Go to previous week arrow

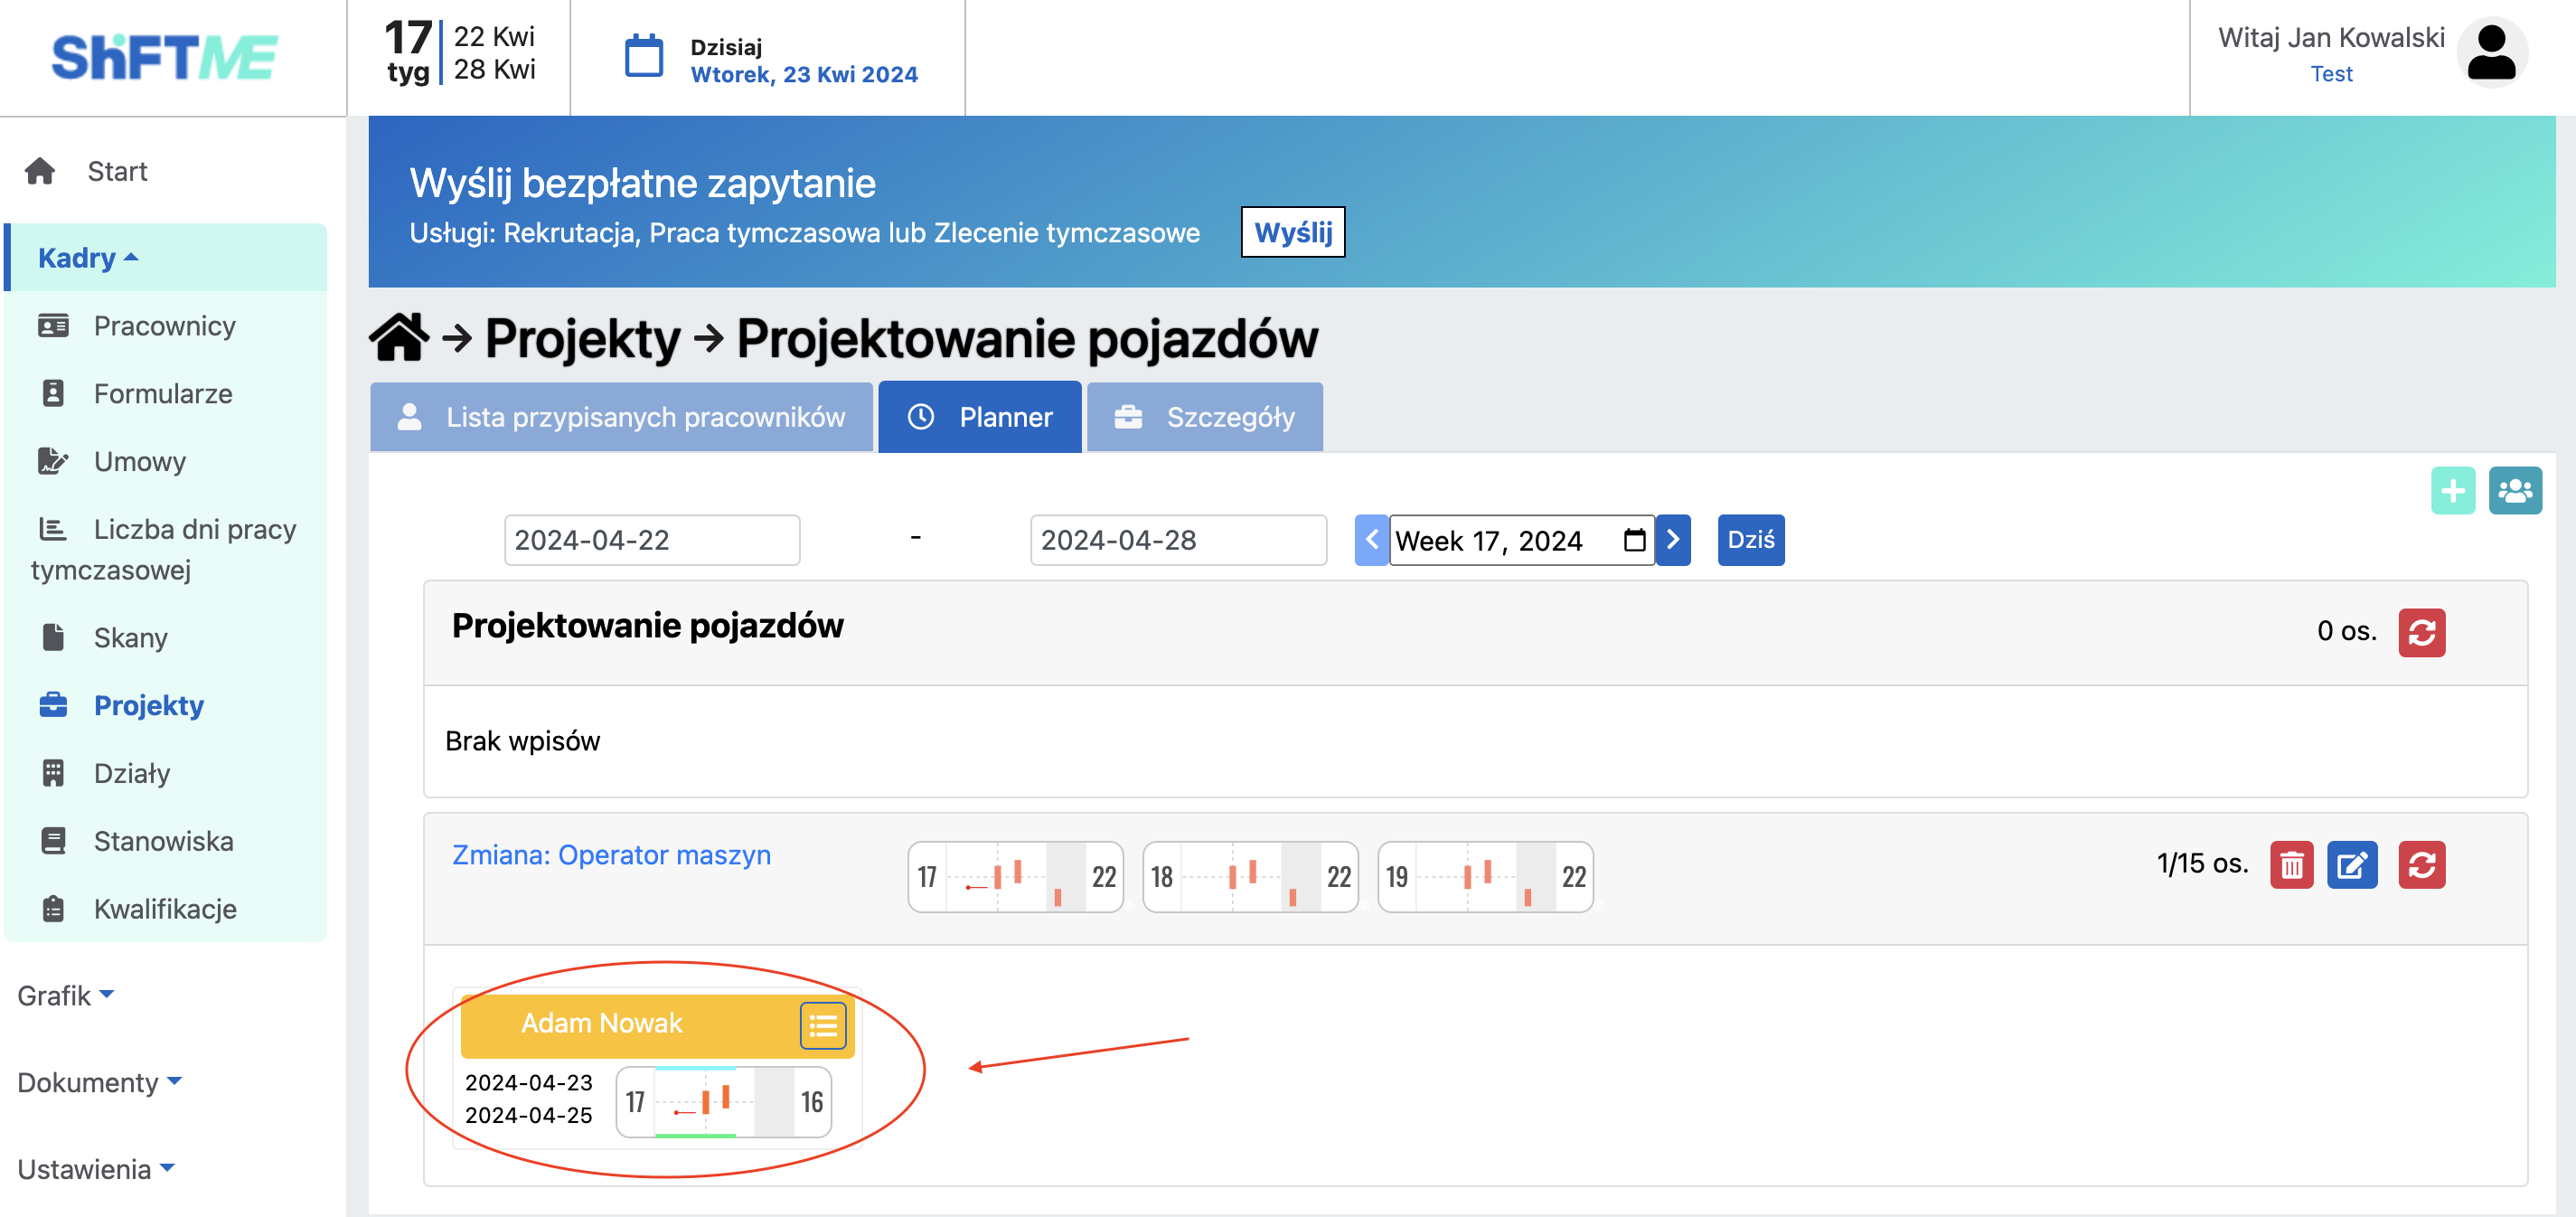coord(1371,540)
